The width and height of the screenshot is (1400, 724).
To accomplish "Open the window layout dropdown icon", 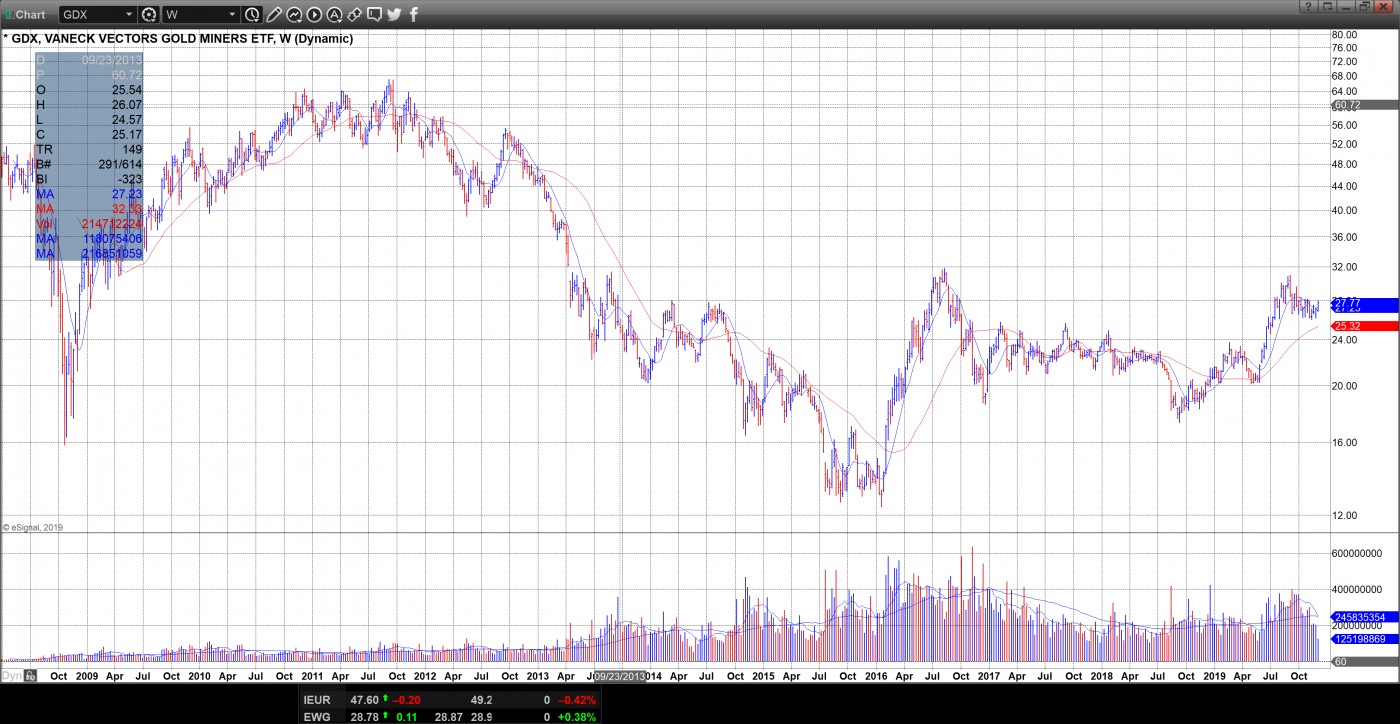I will (x=1328, y=6).
